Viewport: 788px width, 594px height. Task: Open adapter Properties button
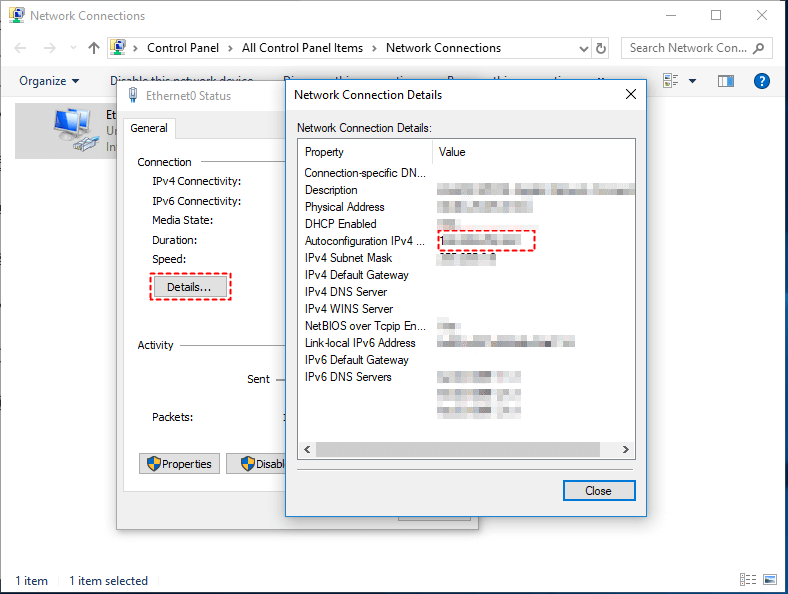pyautogui.click(x=179, y=464)
